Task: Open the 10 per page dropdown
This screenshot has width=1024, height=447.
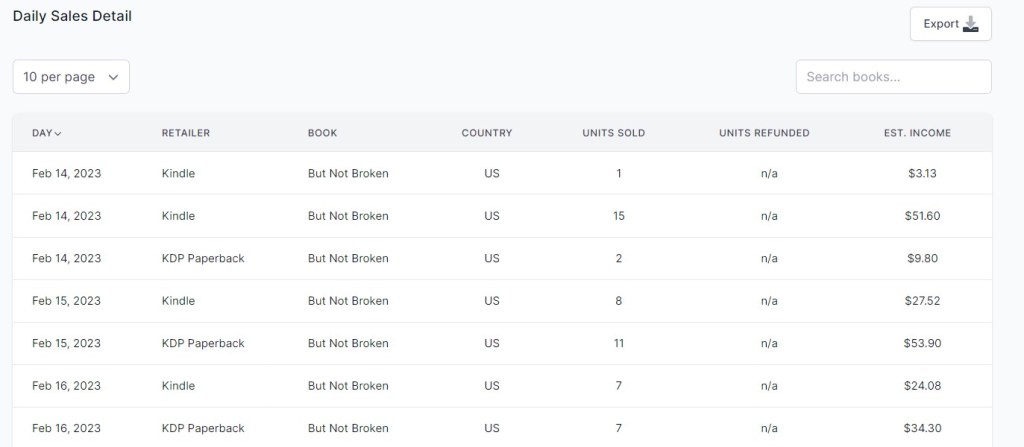Action: 71,77
